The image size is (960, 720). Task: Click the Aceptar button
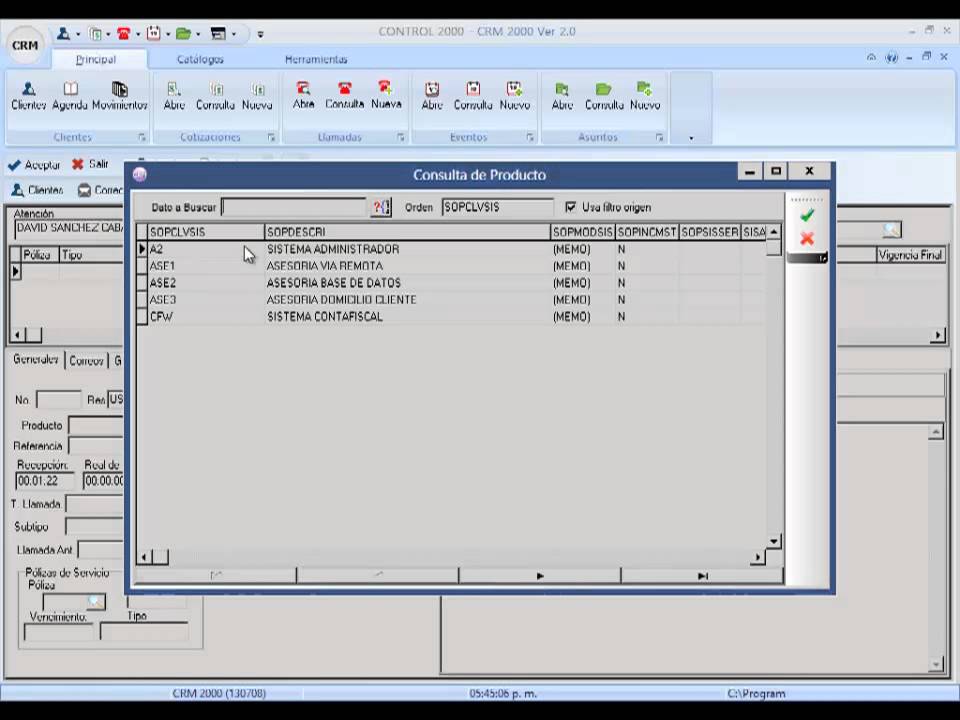[35, 165]
